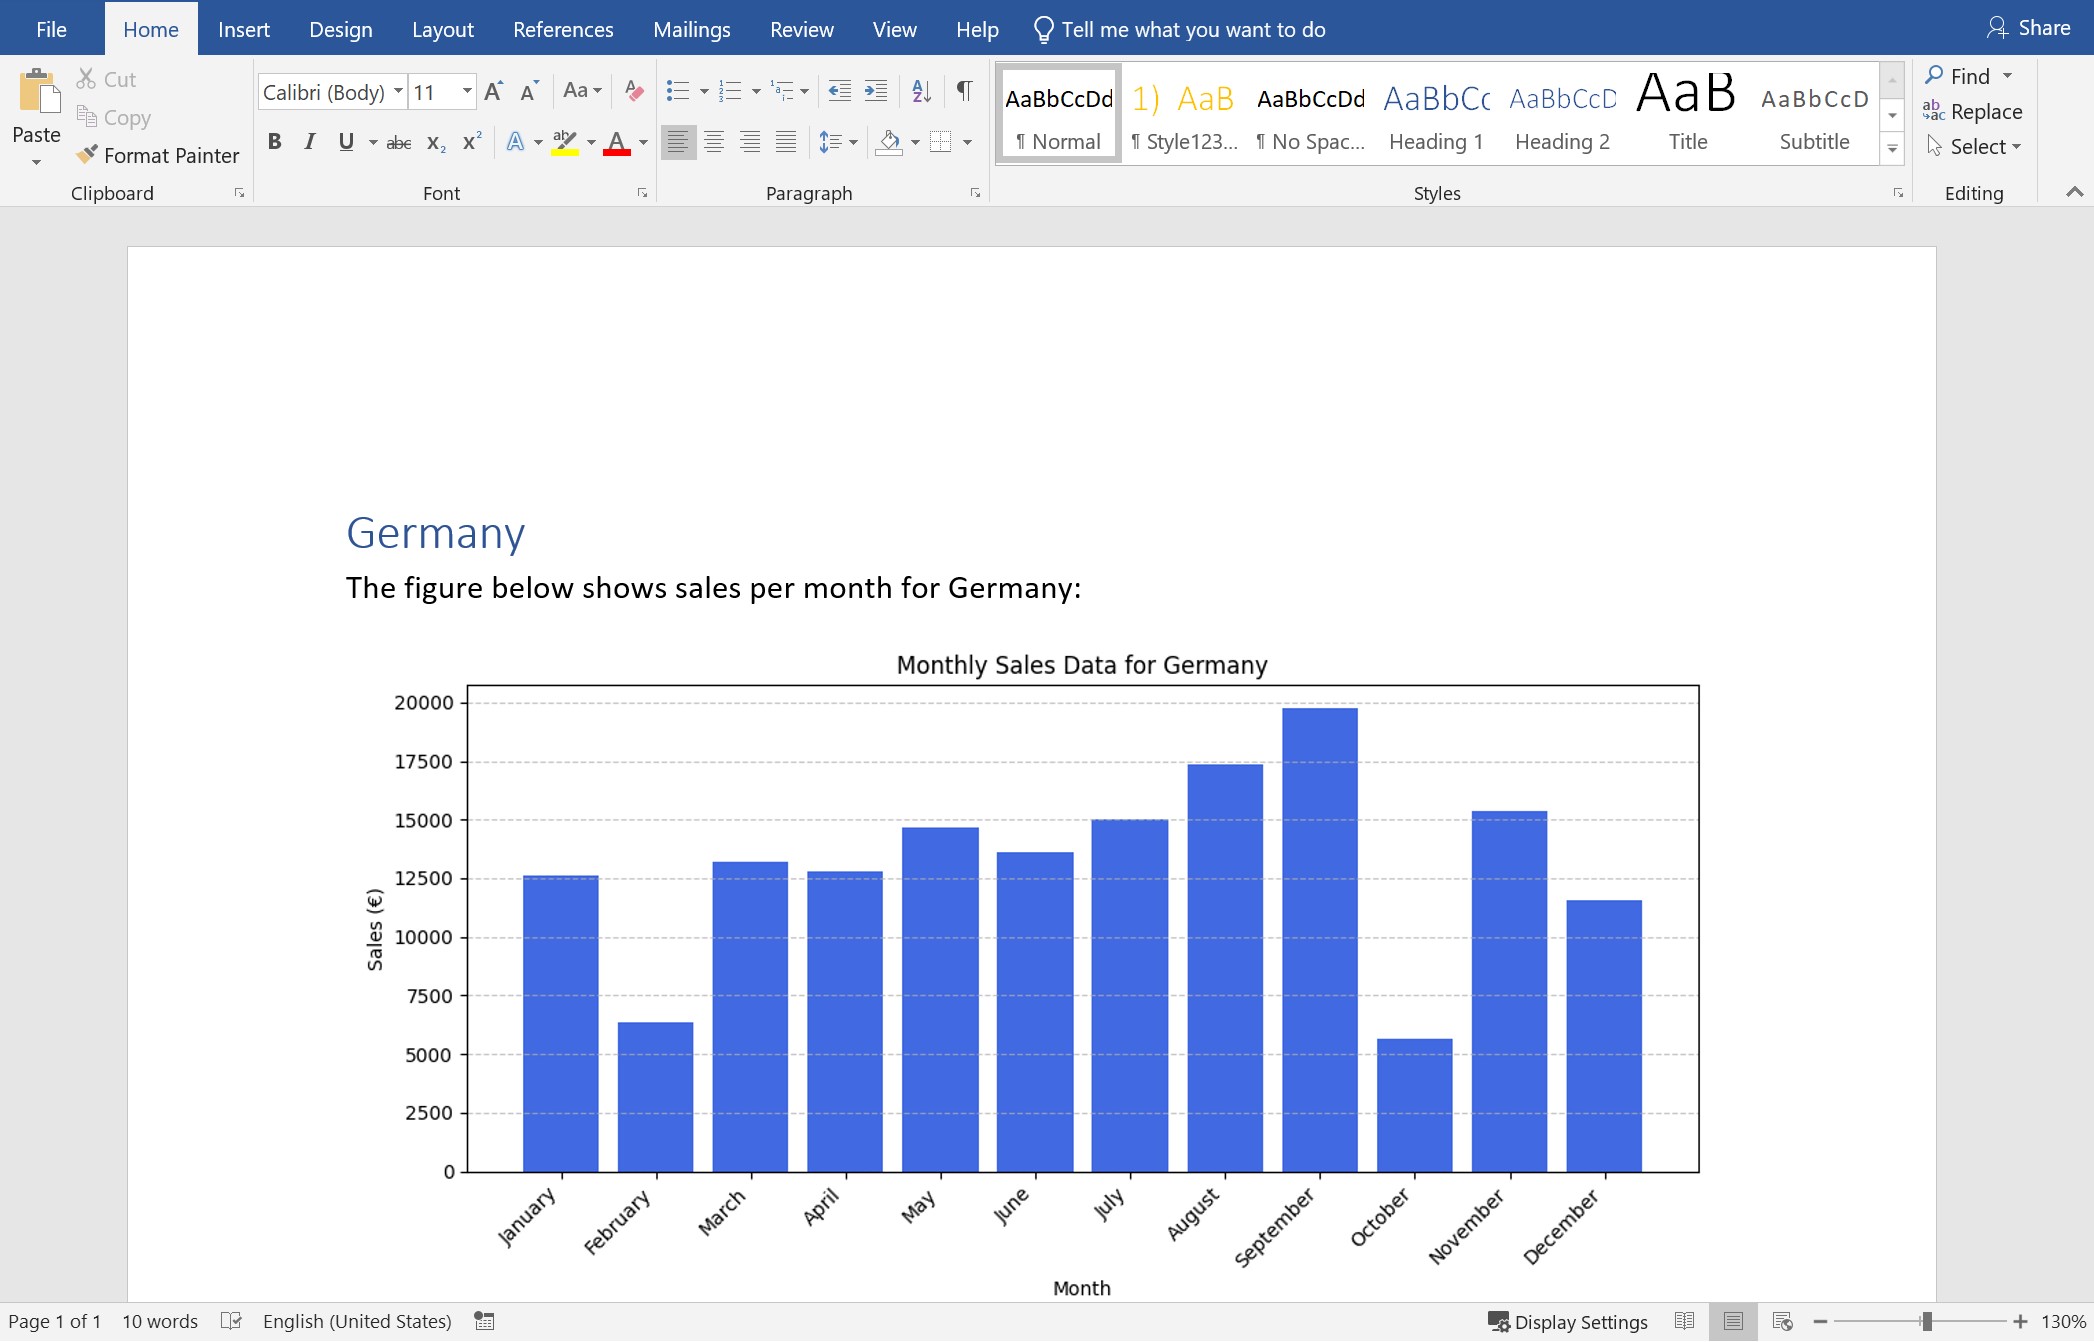The width and height of the screenshot is (2094, 1342).
Task: Toggle Show/Hide paragraph marks
Action: point(964,91)
